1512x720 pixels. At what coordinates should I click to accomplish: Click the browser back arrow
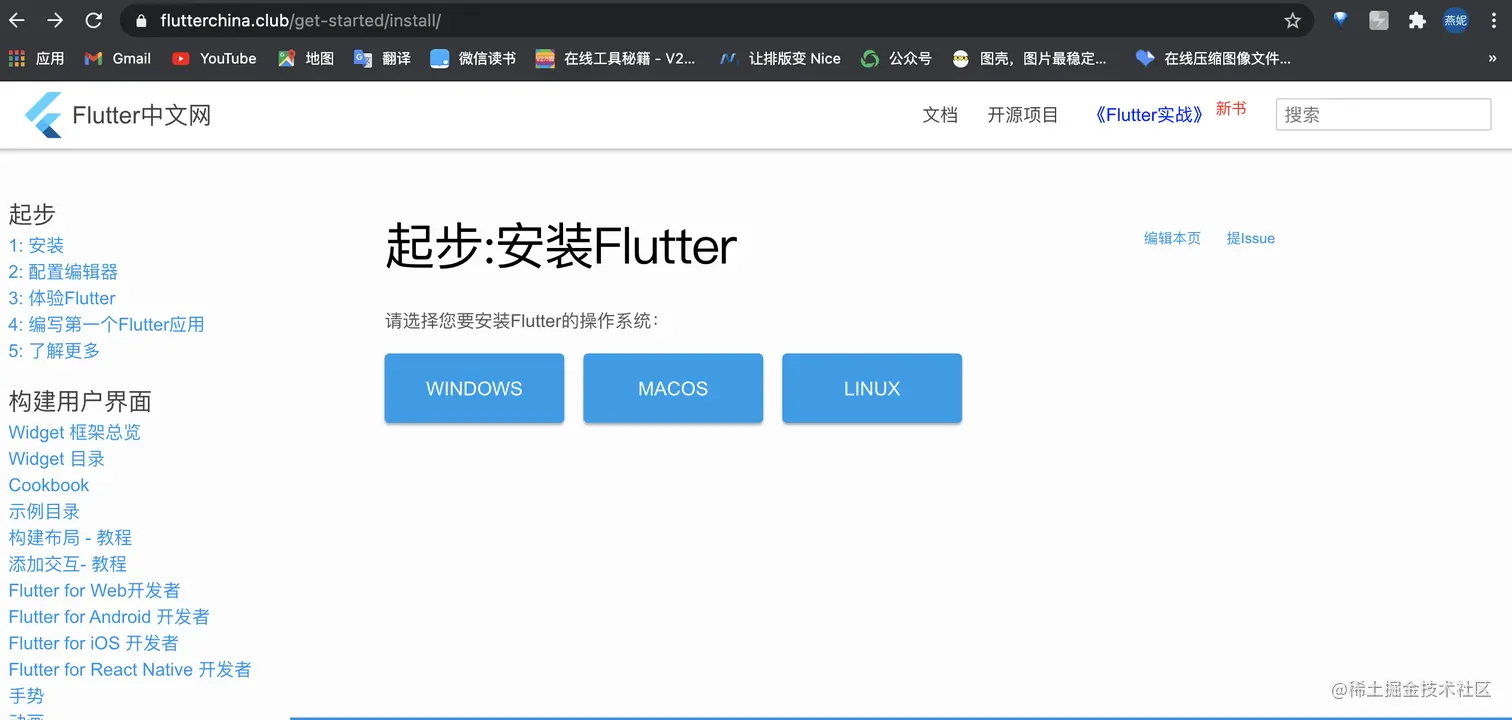click(17, 20)
